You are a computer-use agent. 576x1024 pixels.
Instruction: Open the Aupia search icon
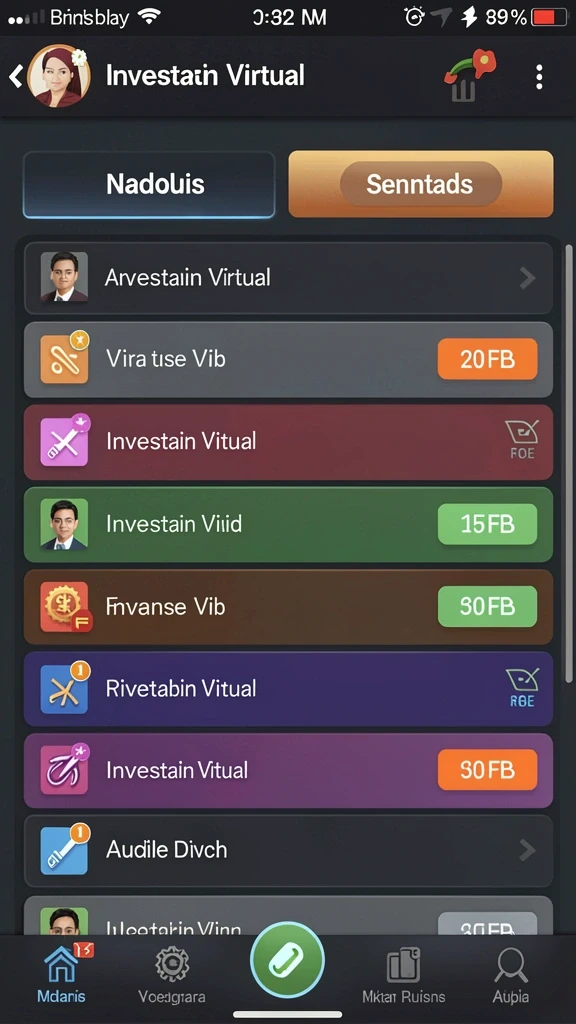510,973
